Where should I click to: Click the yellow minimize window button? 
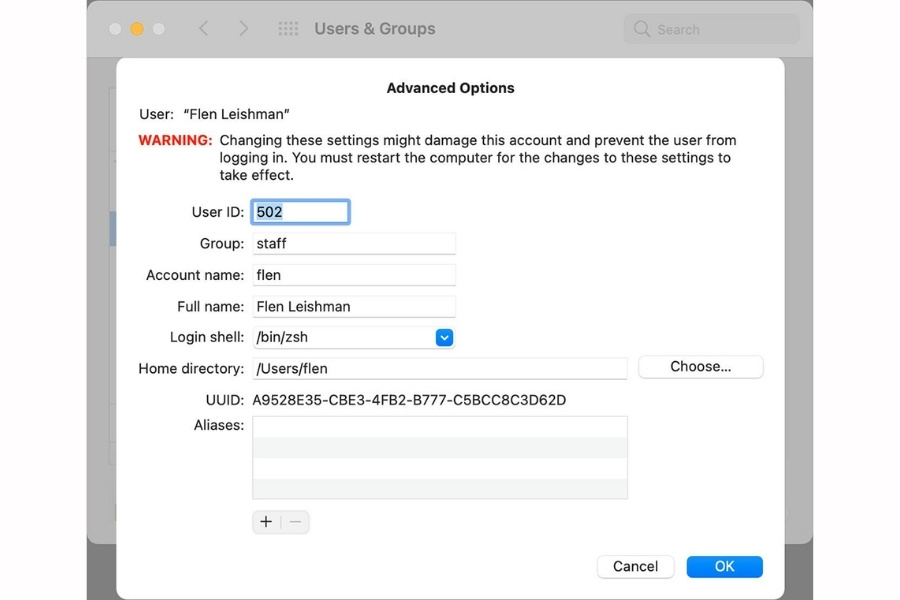[137, 29]
